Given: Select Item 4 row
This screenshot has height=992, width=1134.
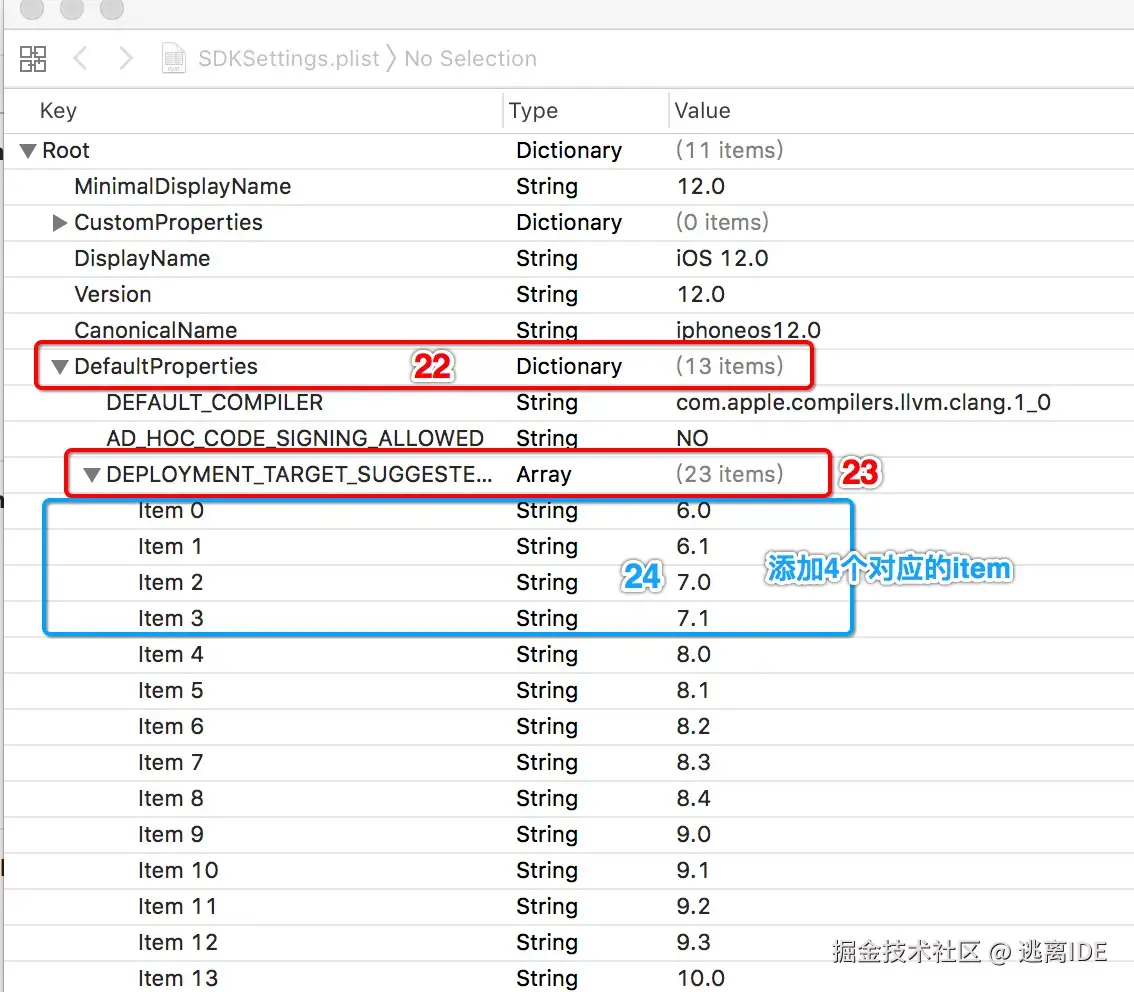Looking at the screenshot, I should click(568, 655).
